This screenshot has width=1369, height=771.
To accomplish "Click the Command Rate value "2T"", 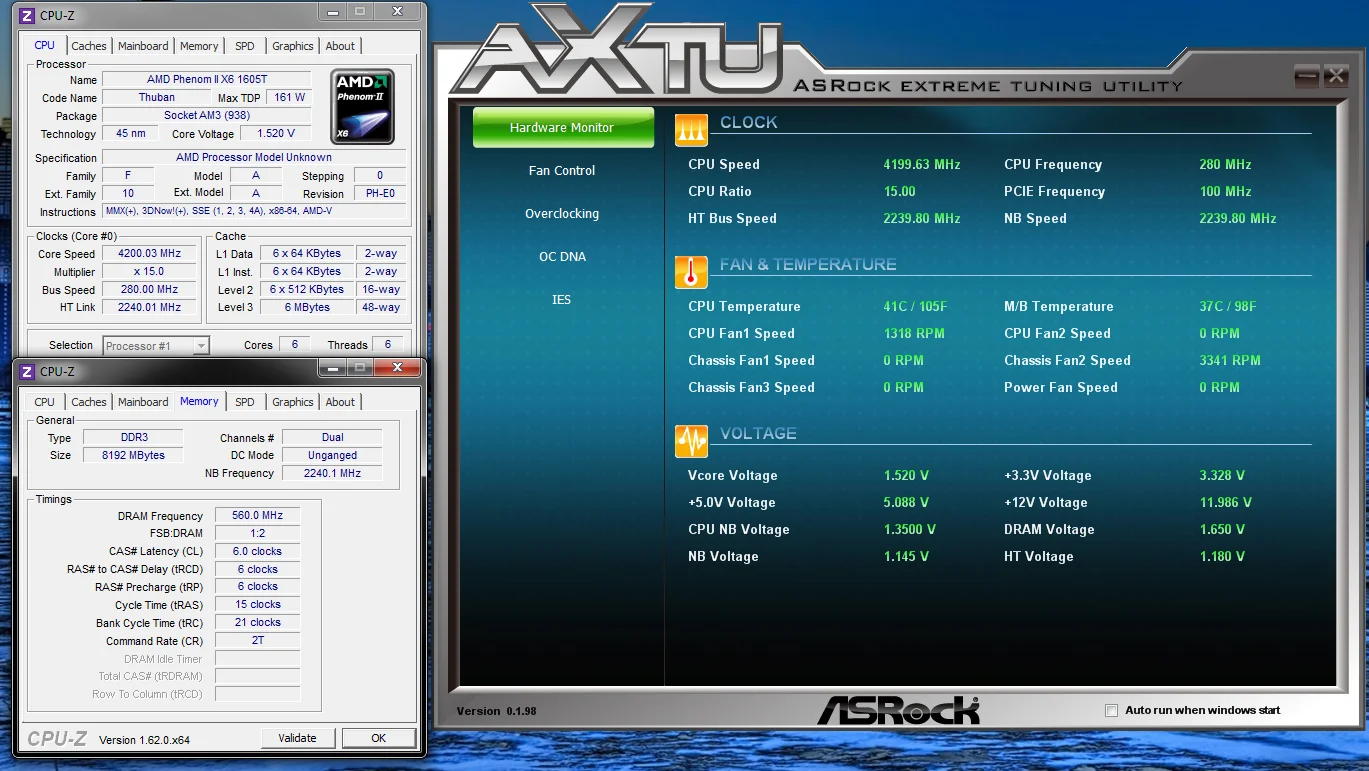I will (x=257, y=640).
